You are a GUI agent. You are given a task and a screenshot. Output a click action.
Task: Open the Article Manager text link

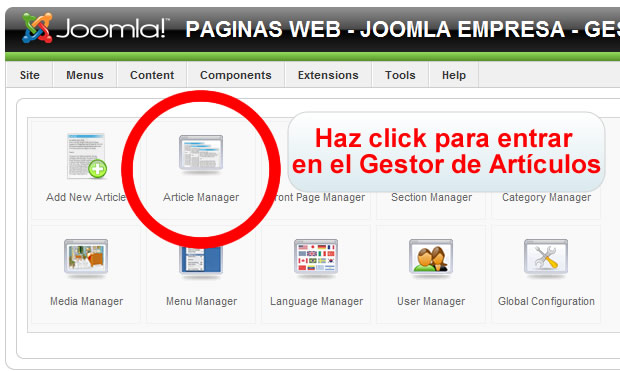click(x=201, y=197)
